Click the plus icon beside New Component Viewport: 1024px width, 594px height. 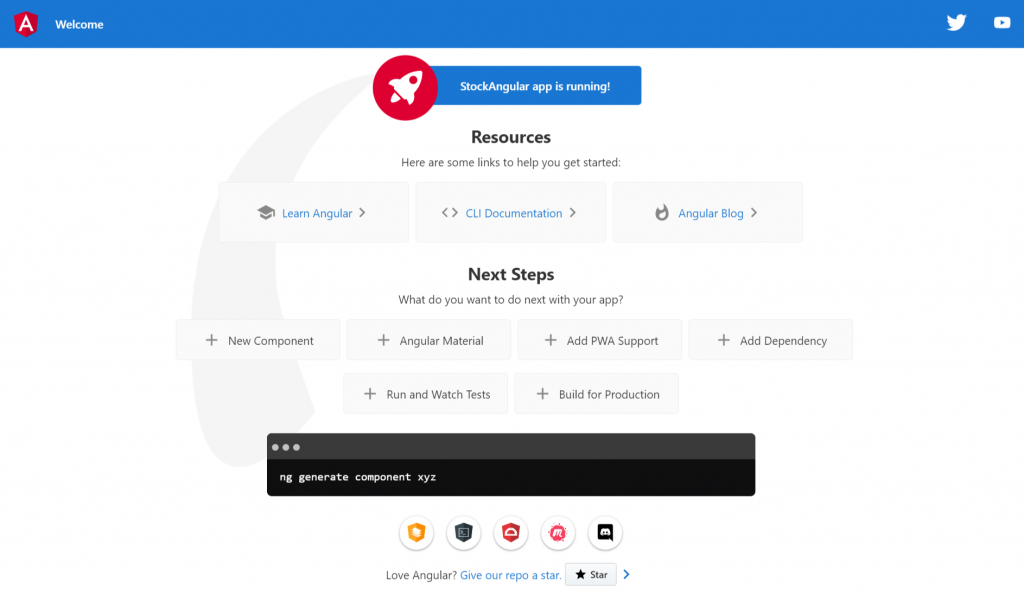coord(212,340)
